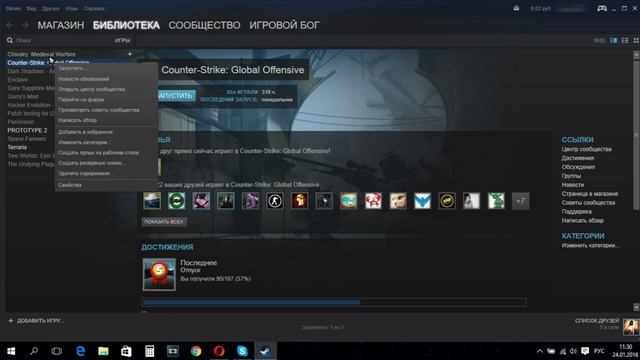Open the profile avatar next to СПИСОК ДРУЗЕЙ
640x360 pixels.
[631, 327]
